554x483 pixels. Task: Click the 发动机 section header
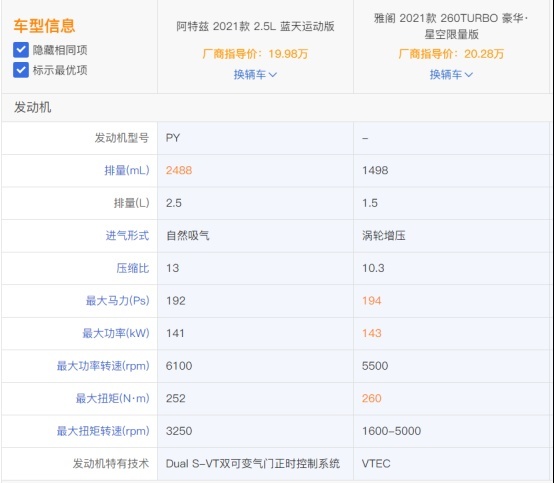33,107
